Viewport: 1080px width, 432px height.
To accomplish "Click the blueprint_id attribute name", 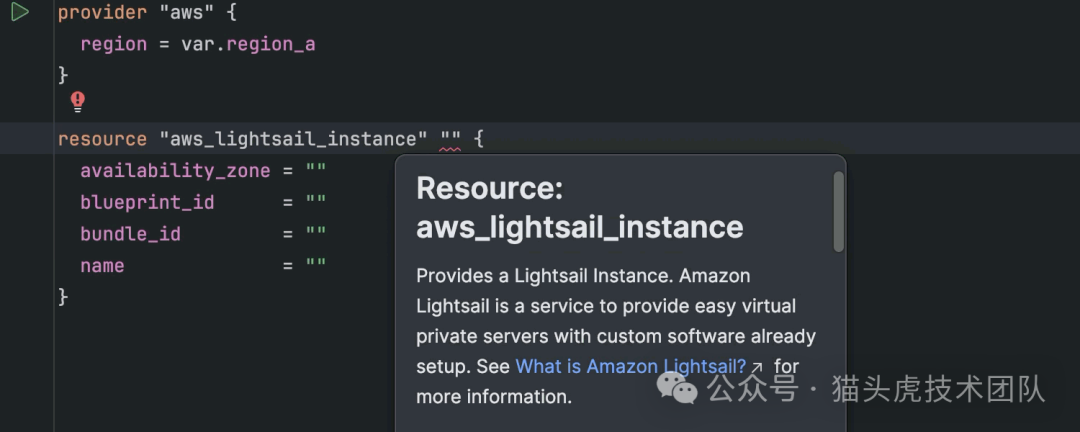I will tap(147, 202).
